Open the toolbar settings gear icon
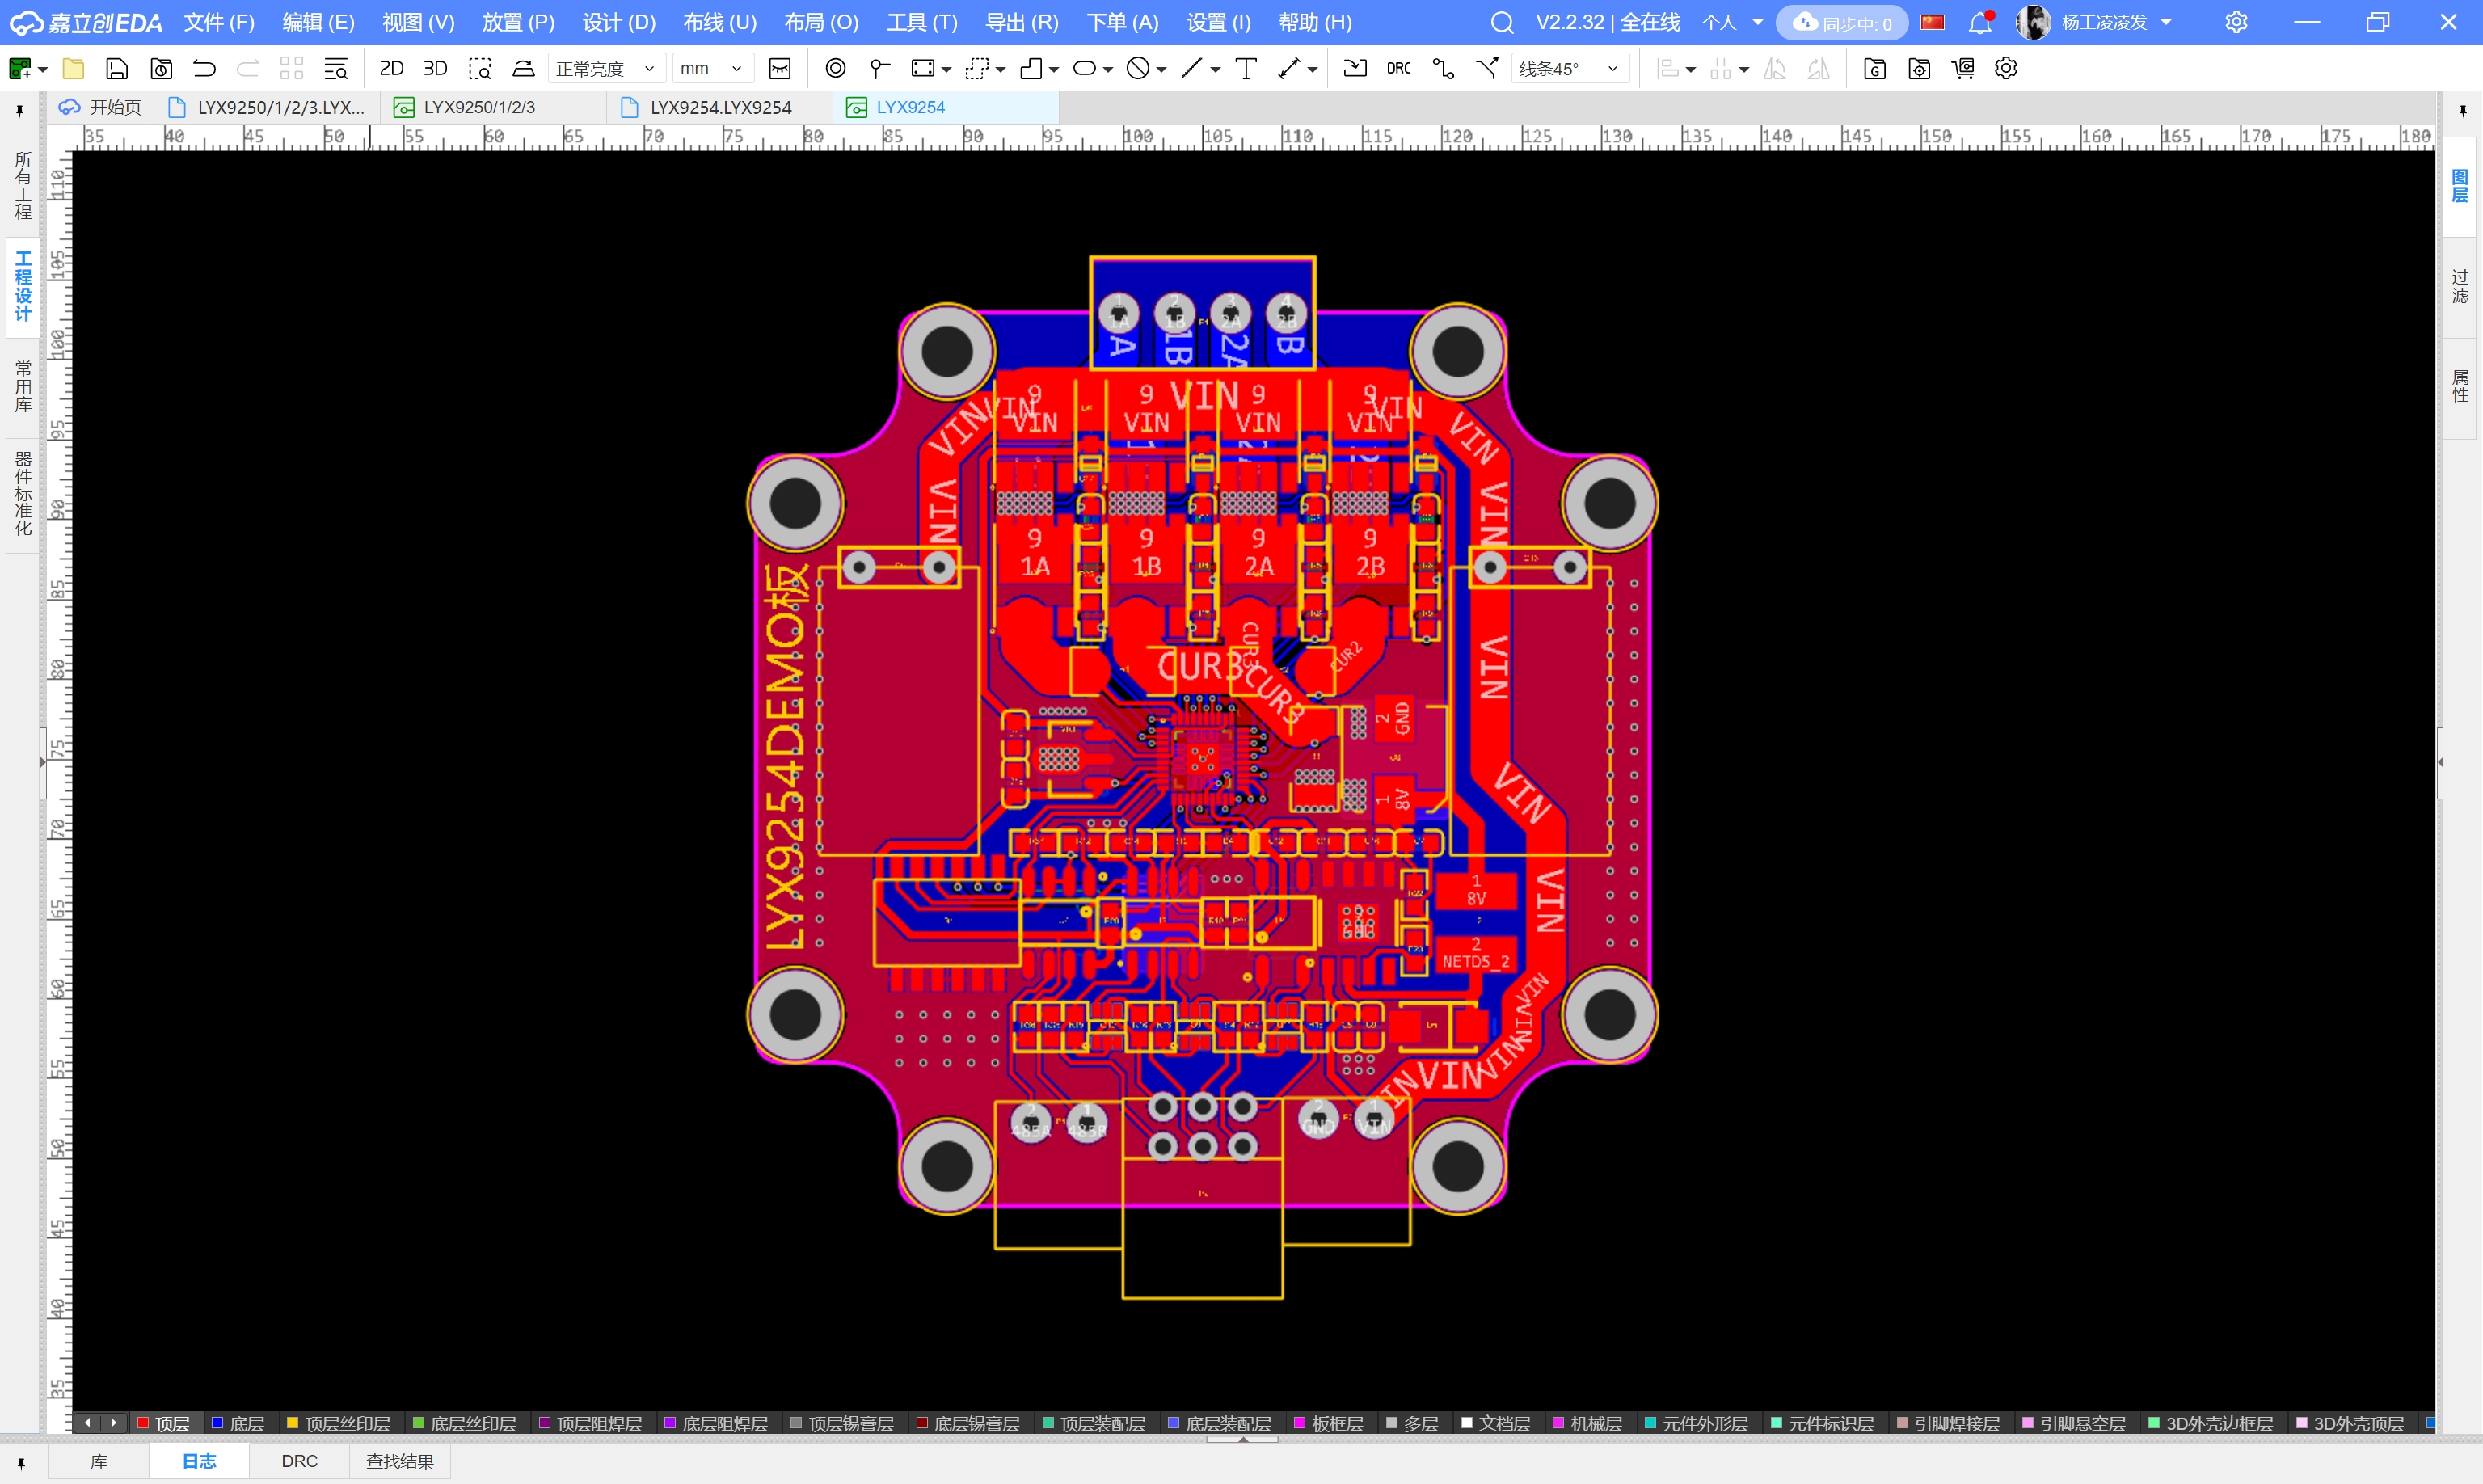Viewport: 2483px width, 1484px height. (x=2006, y=68)
